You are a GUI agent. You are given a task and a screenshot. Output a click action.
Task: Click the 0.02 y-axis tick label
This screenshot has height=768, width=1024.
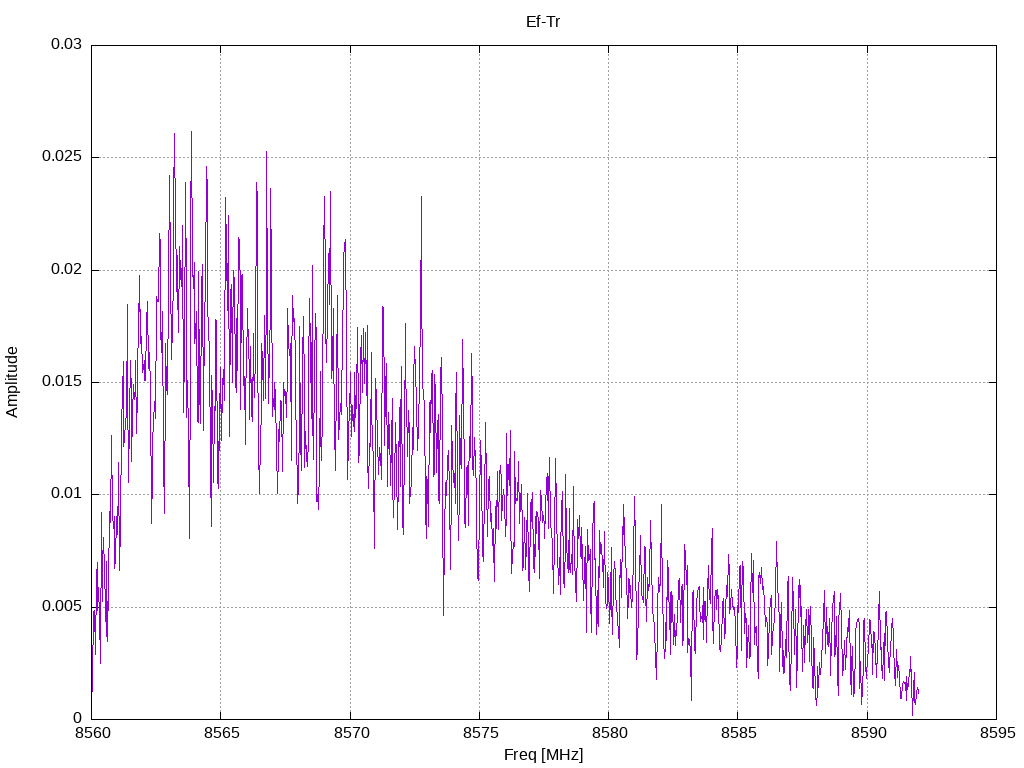(x=67, y=269)
